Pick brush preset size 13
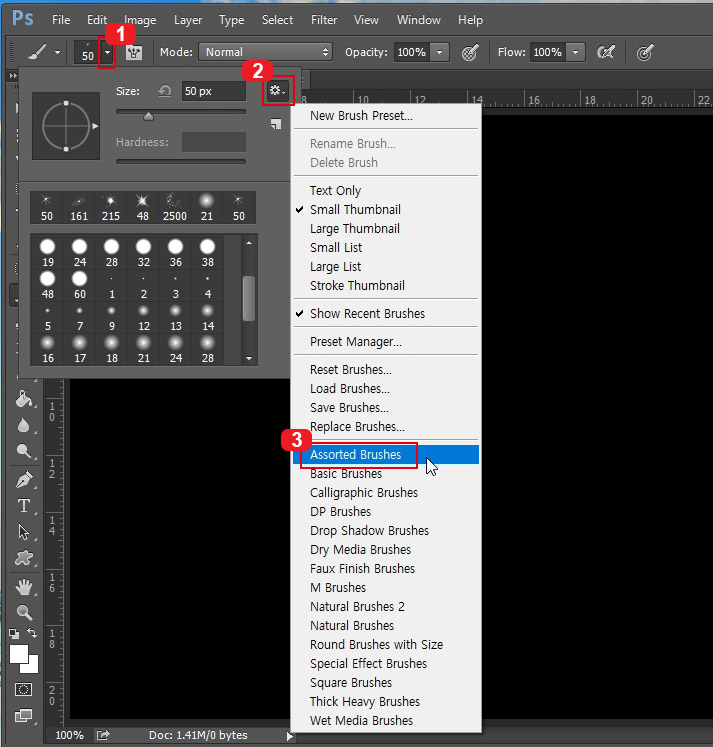 [x=176, y=317]
